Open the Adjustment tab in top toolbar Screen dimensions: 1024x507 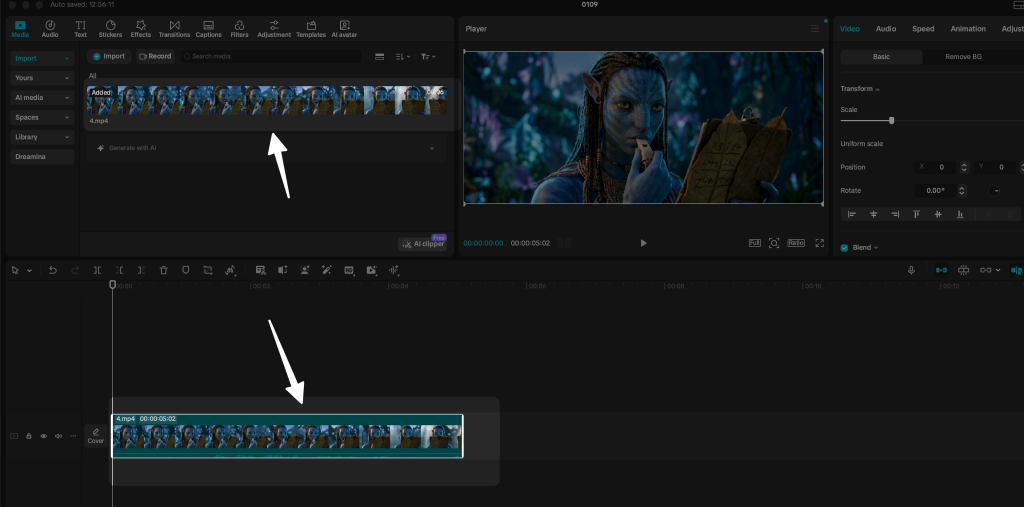pyautogui.click(x=274, y=29)
